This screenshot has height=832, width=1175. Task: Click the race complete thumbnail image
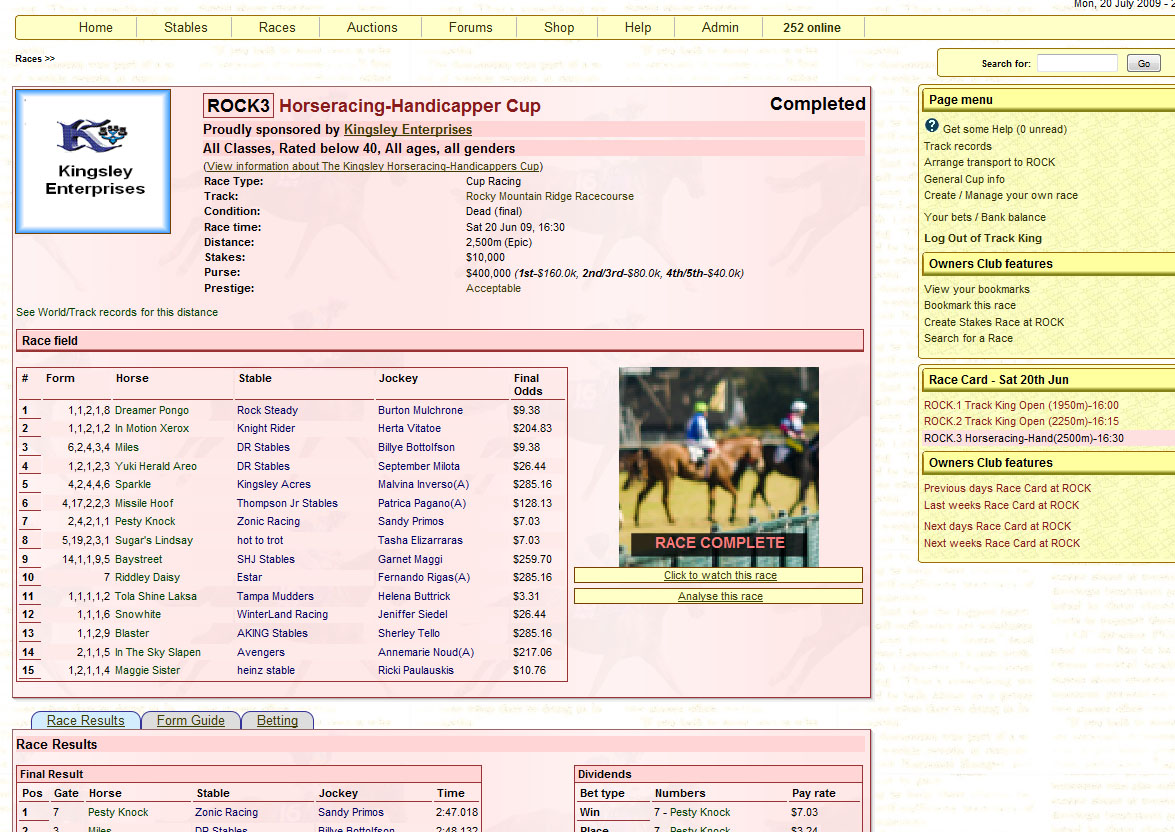coord(718,466)
